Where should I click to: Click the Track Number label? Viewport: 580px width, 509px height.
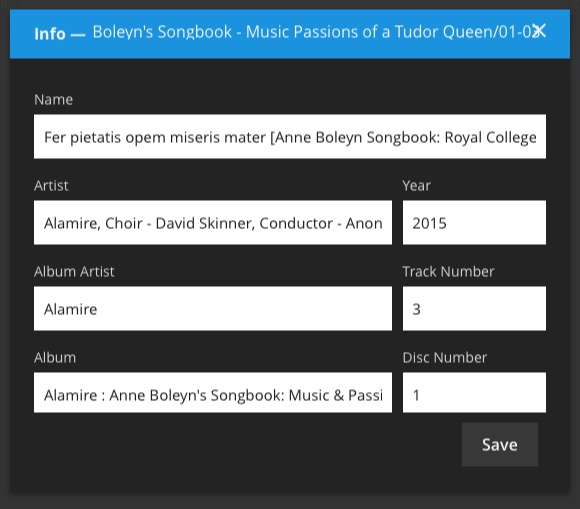click(448, 272)
